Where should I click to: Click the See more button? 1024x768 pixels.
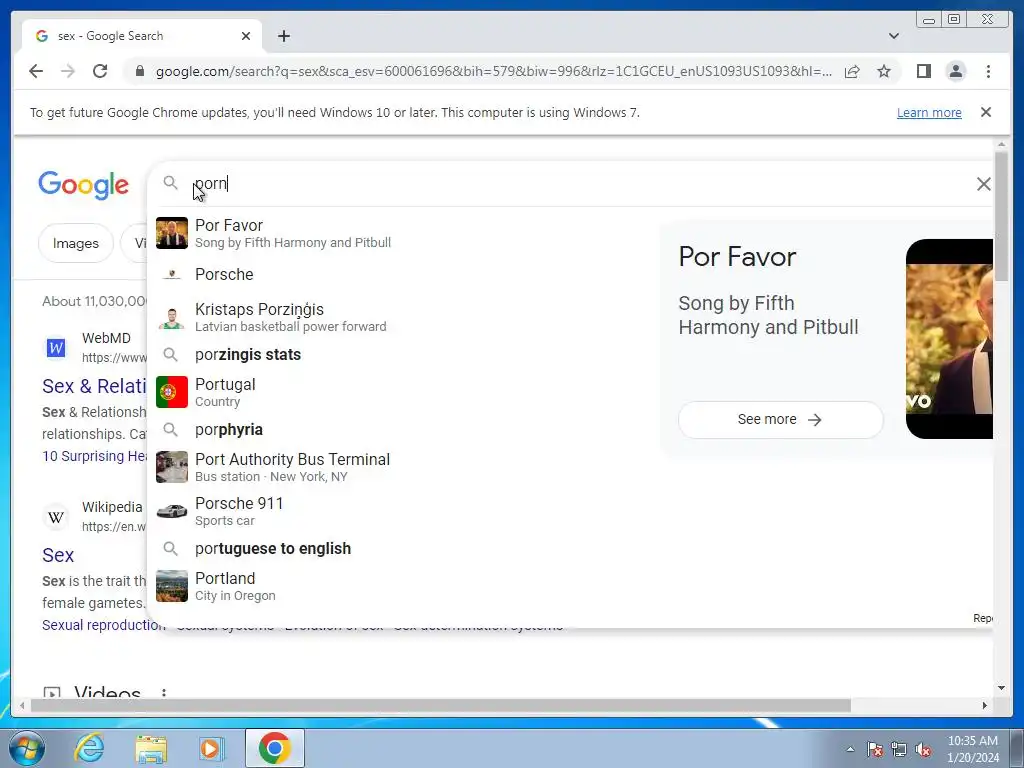780,419
